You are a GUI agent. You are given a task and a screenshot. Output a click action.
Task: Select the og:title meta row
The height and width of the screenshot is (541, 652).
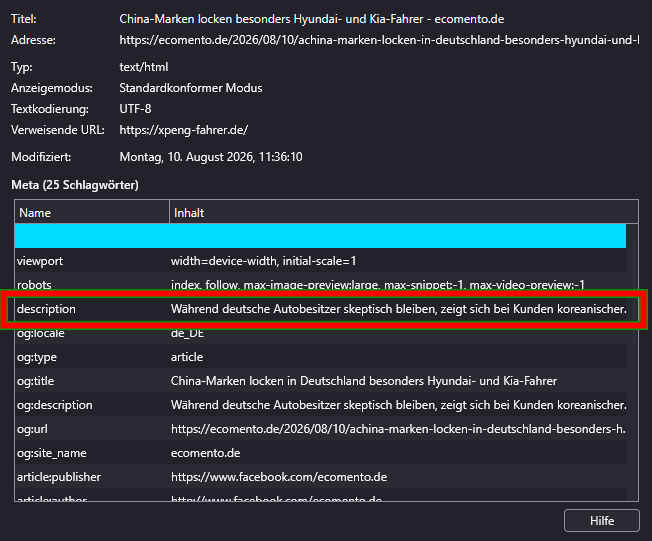(x=320, y=381)
